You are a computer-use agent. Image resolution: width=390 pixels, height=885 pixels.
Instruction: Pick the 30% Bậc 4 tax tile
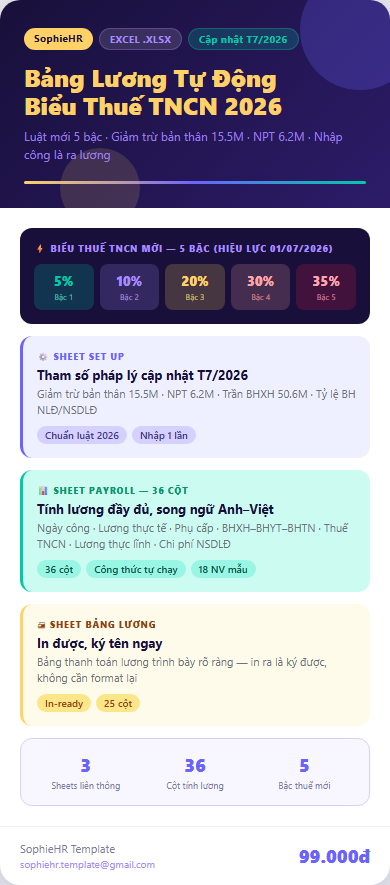[x=260, y=287]
